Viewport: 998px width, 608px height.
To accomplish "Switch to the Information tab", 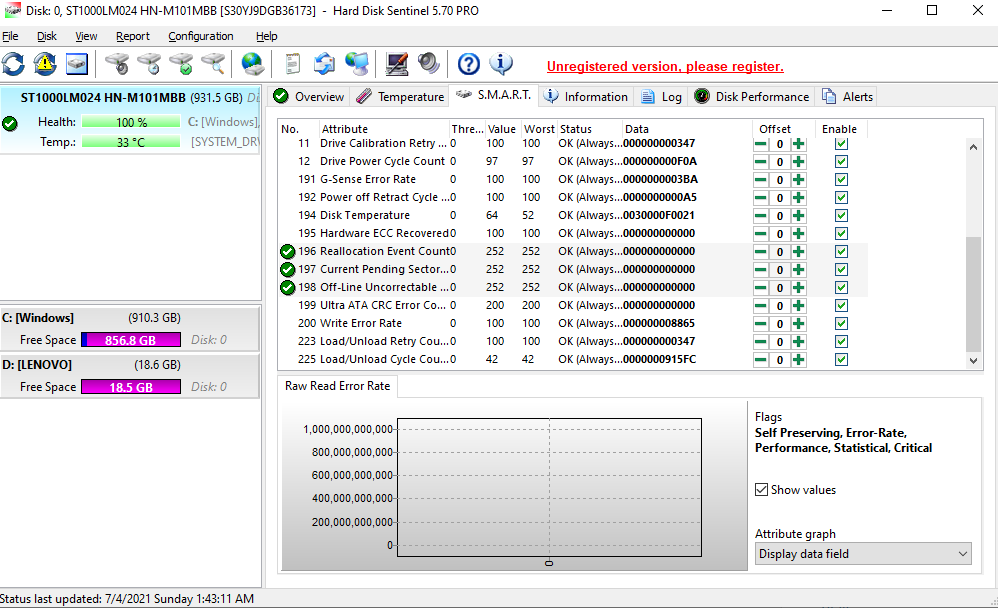I will [586, 97].
